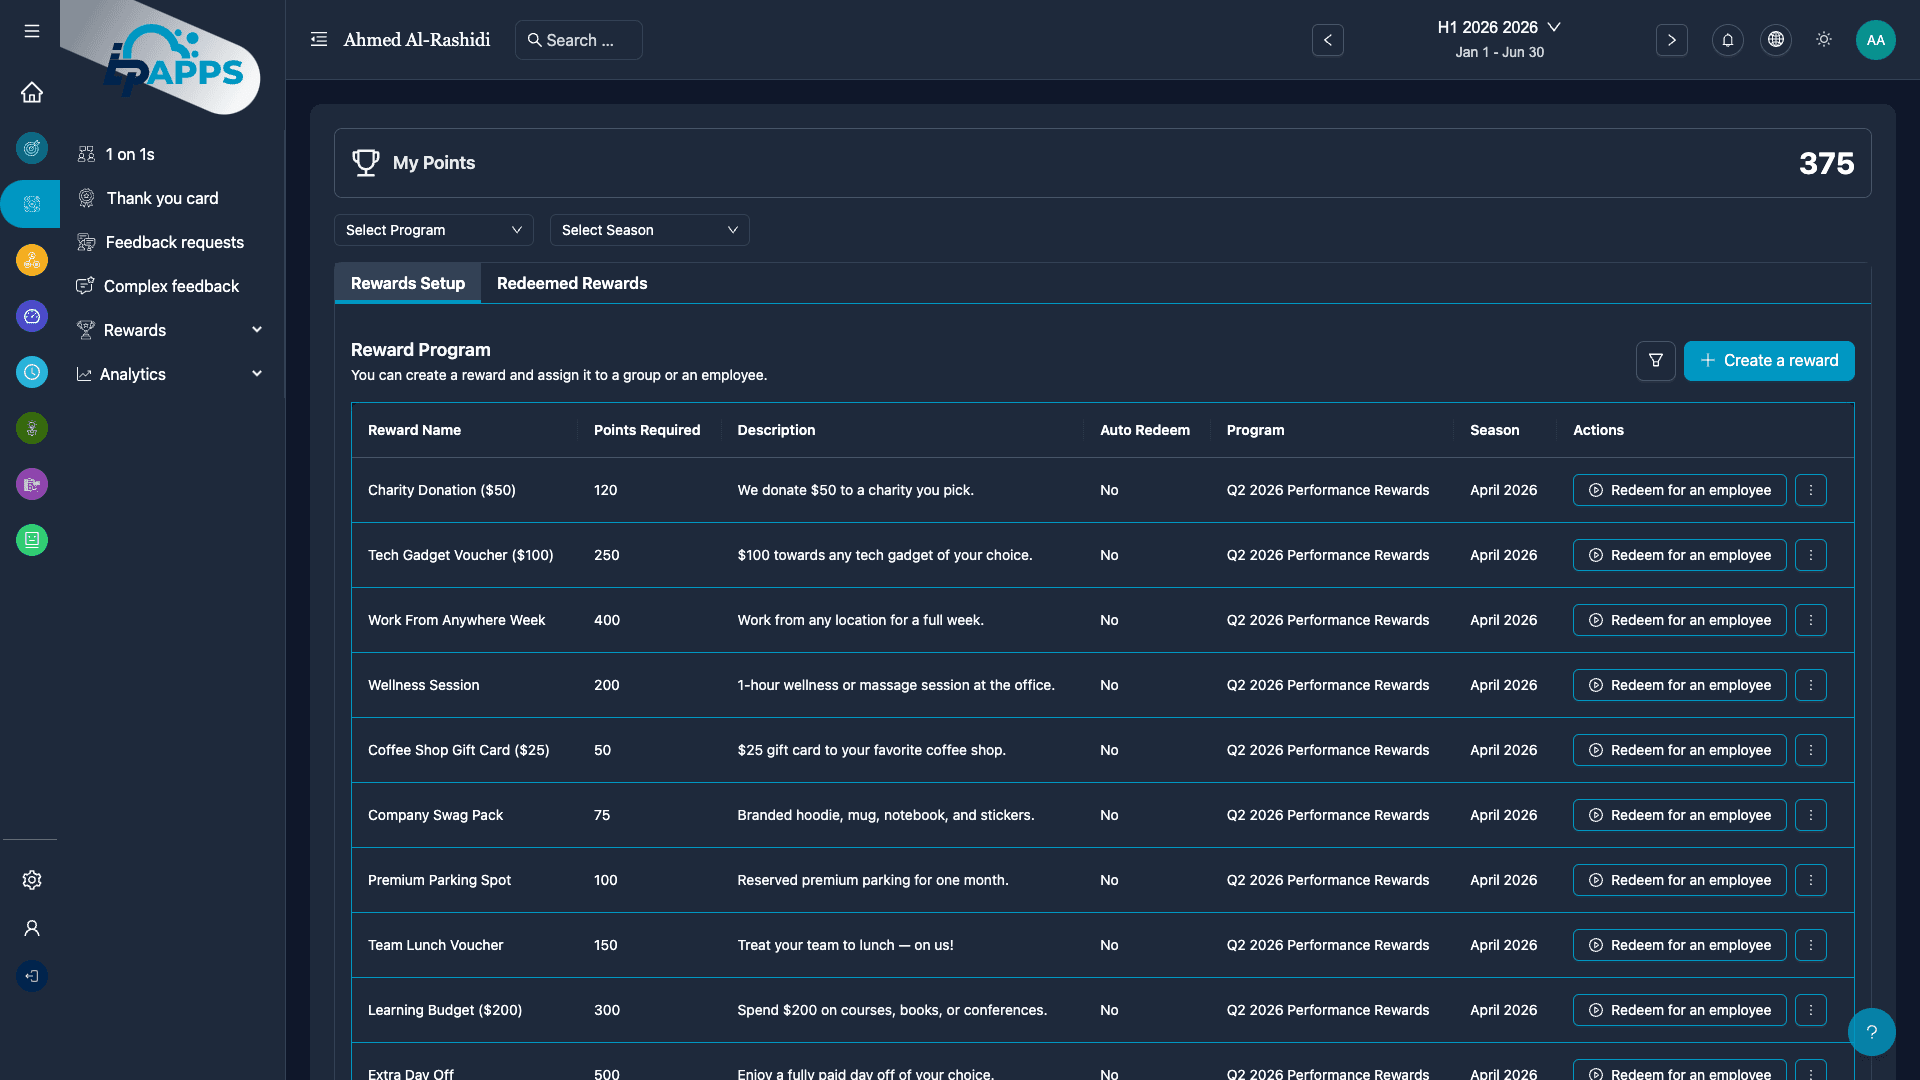
Task: Open the H1 2026 period selector
Action: pos(1499,28)
